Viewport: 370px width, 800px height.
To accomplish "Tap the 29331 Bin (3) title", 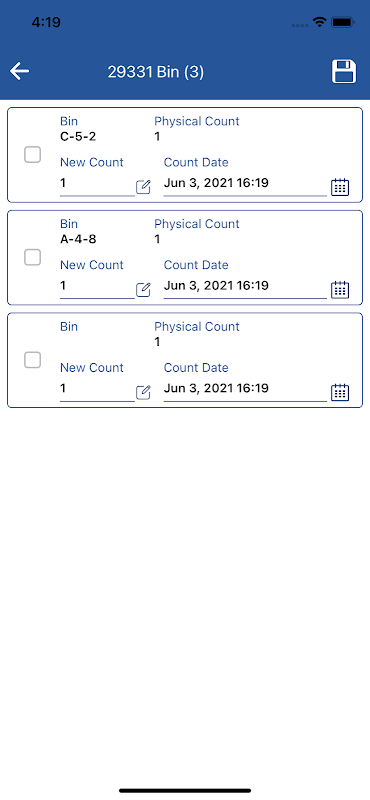I will (156, 72).
